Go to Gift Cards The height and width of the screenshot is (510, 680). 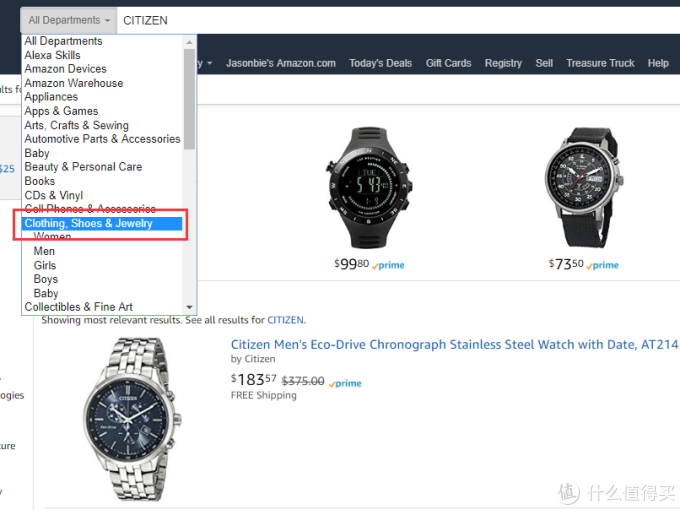click(448, 63)
